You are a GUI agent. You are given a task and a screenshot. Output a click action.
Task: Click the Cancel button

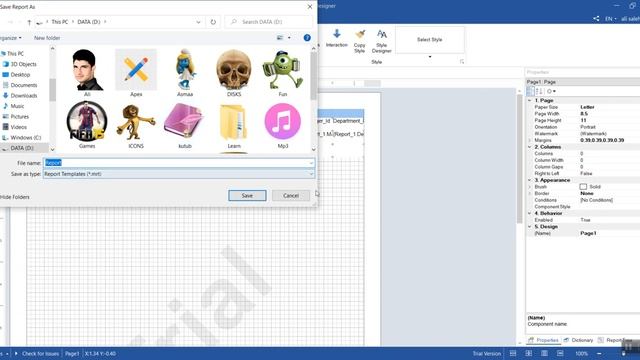pos(291,196)
